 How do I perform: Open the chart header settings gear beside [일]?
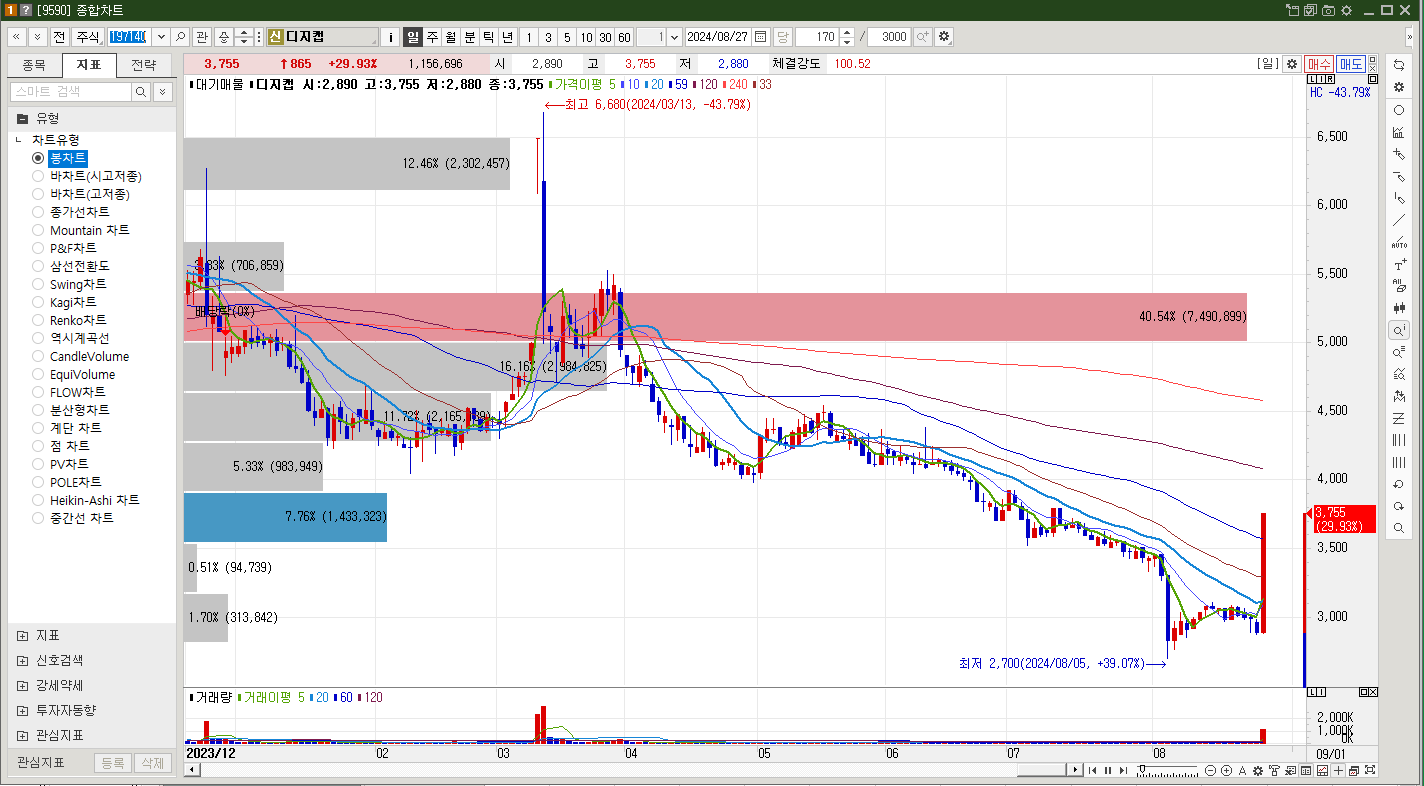(x=1291, y=63)
